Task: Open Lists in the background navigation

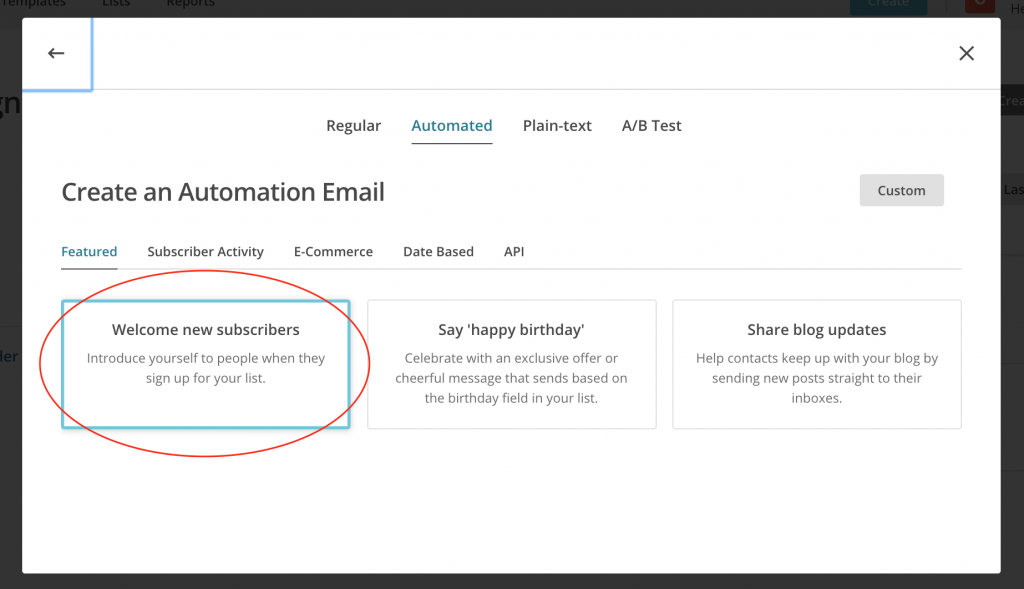Action: [x=116, y=4]
